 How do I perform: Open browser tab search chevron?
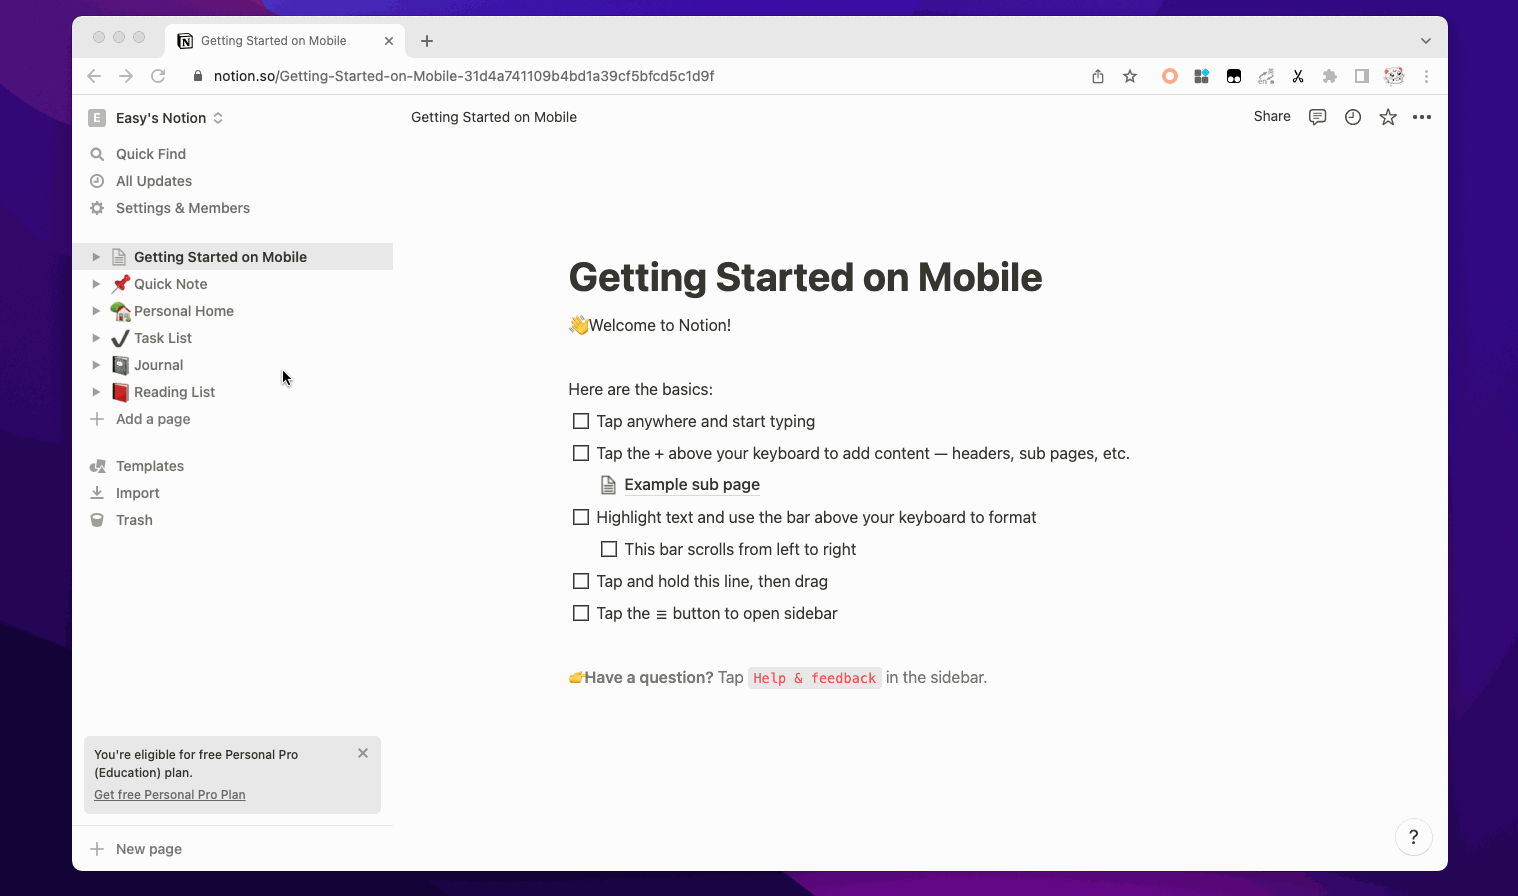point(1426,41)
